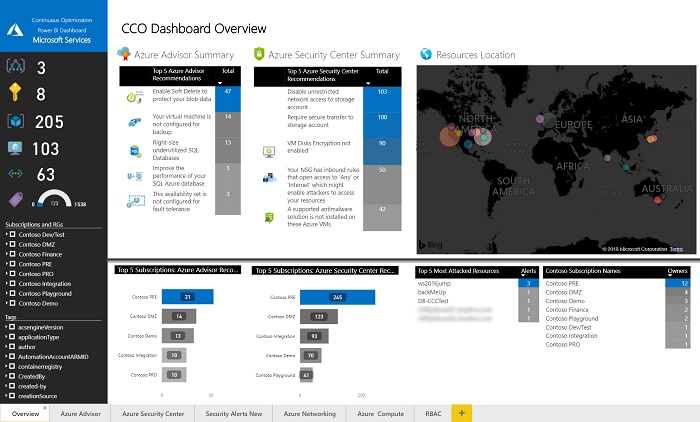The height and width of the screenshot is (422, 700).
Task: Check the Contoso DMZ checkbox
Action: pos(12,244)
